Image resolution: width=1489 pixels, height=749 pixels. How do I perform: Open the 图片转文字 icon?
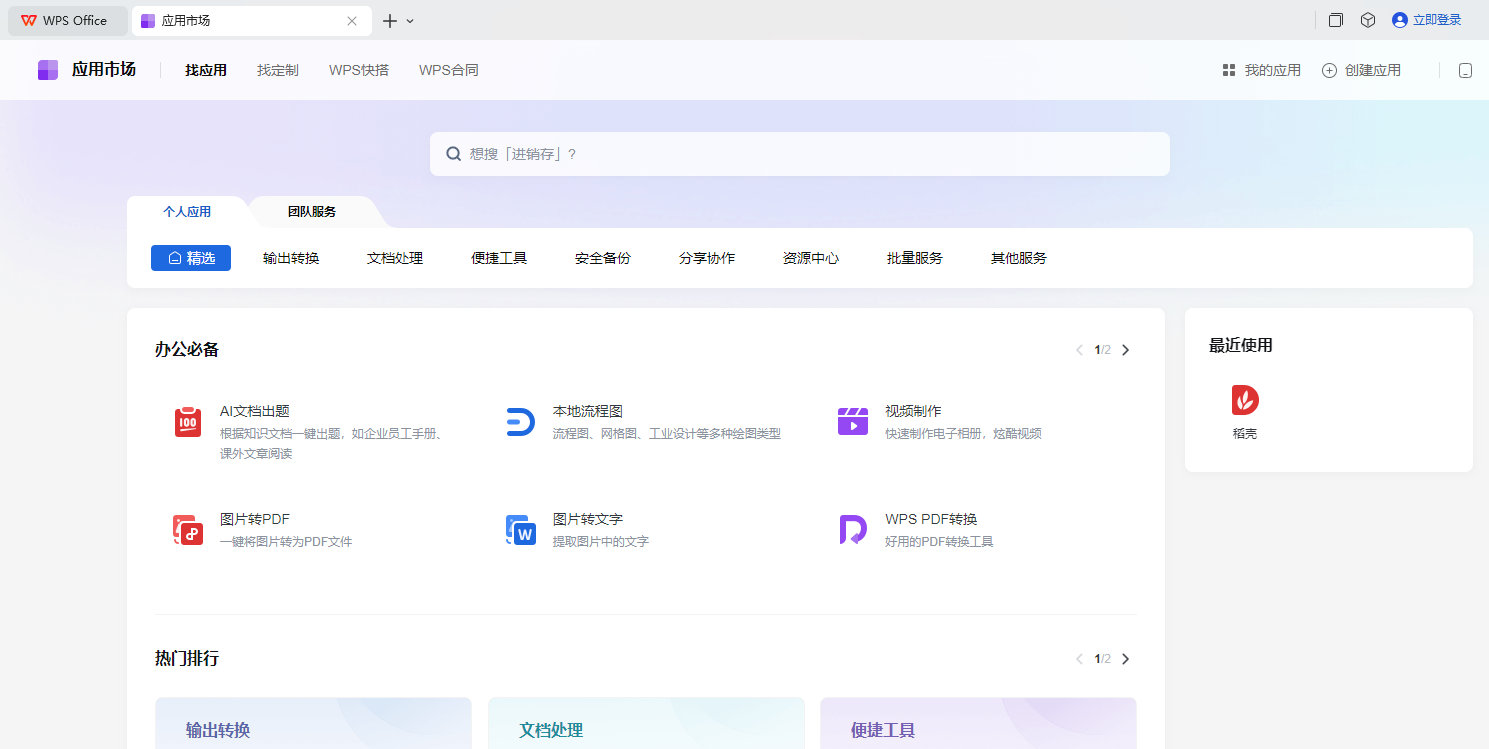pyautogui.click(x=520, y=530)
